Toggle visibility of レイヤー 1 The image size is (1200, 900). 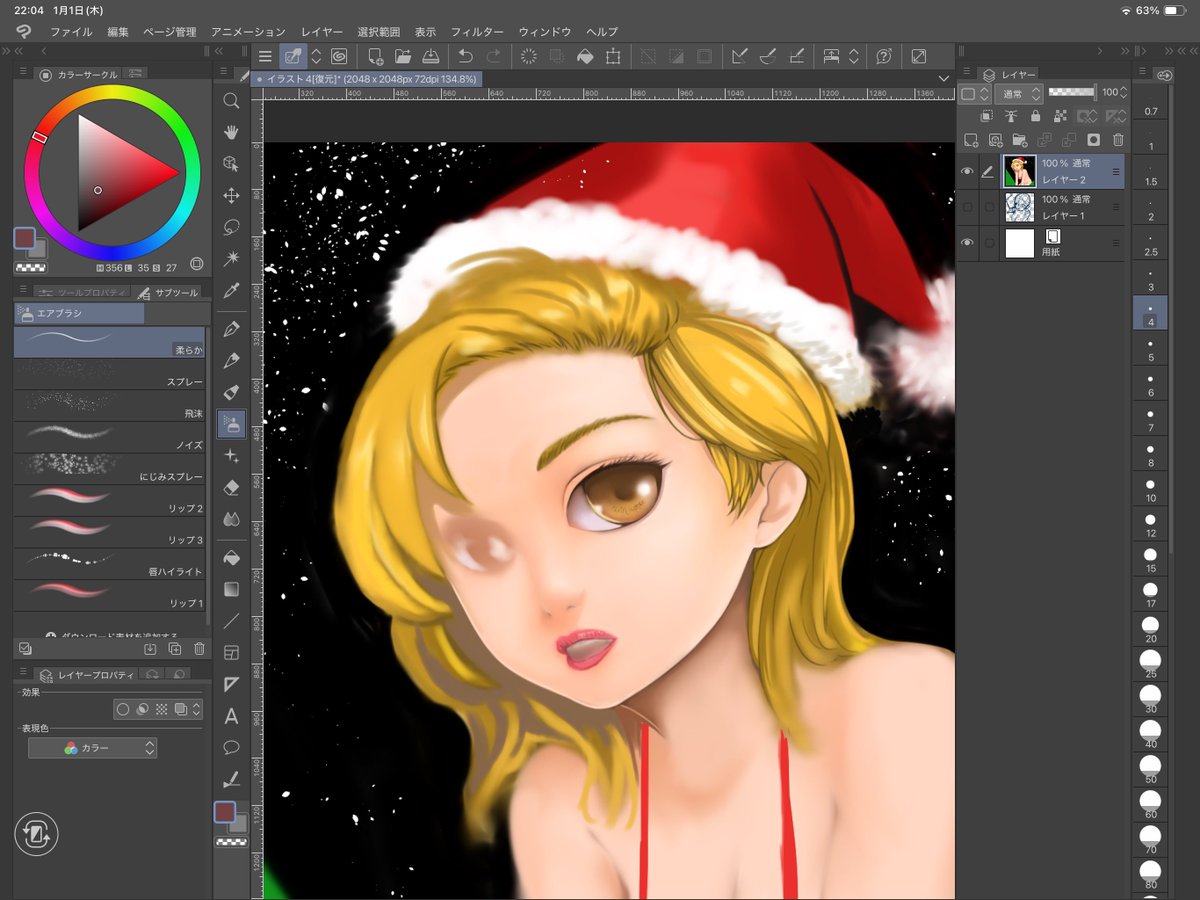point(967,207)
